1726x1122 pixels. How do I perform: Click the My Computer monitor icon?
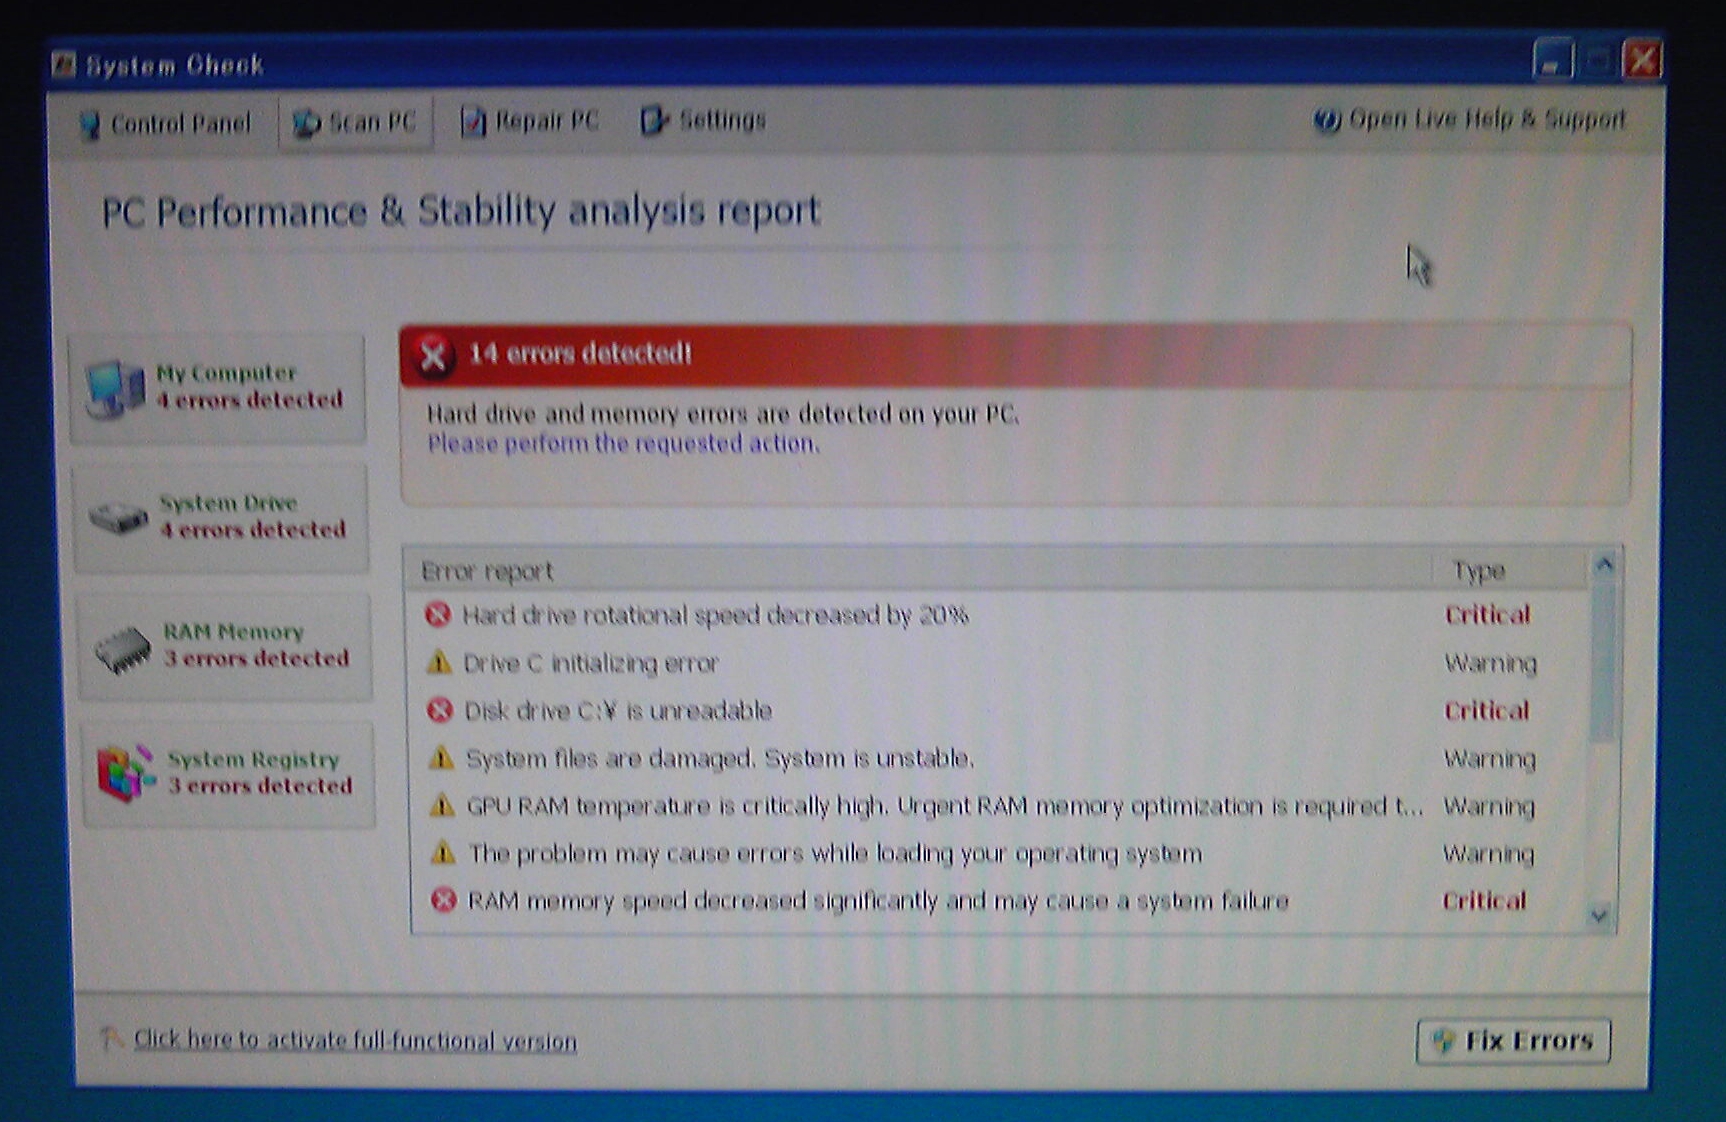coord(114,388)
